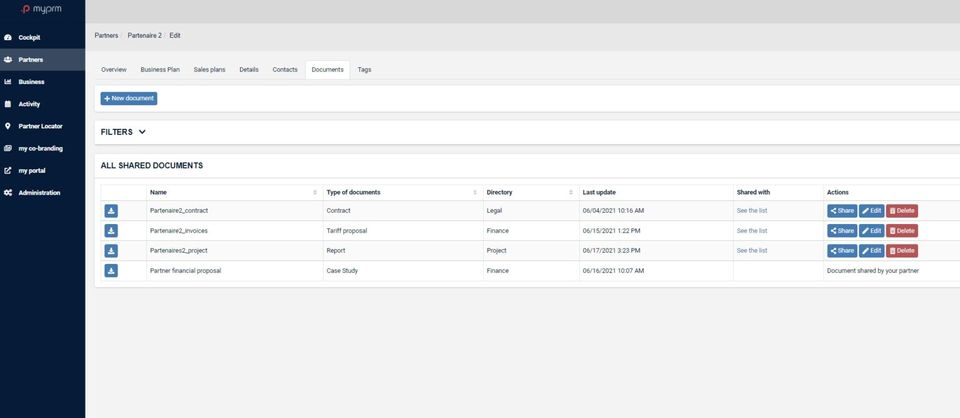Sort the table by the Name column
Screen dimensions: 960x418
(x=234, y=192)
